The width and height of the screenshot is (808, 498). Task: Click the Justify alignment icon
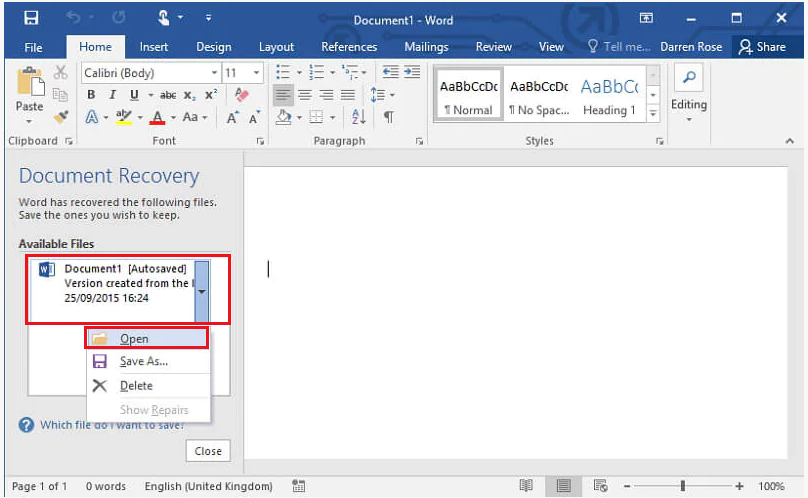coord(348,95)
